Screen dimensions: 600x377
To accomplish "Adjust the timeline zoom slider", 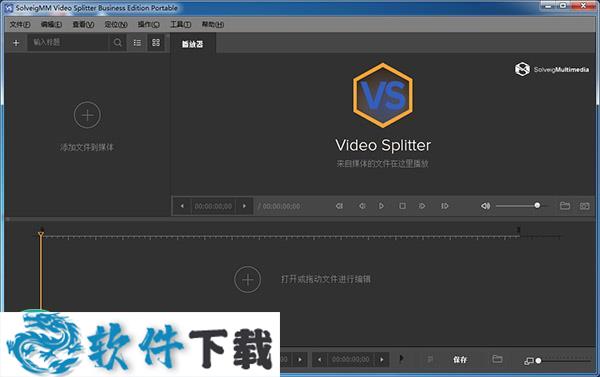I will [x=564, y=361].
